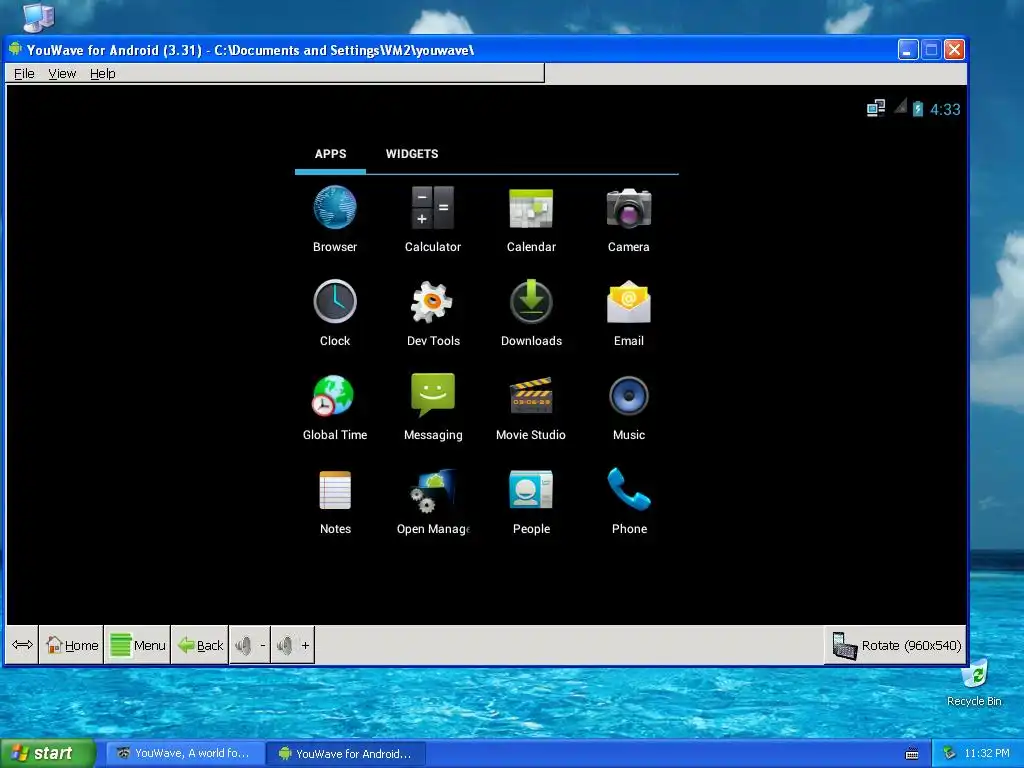Launch the Open Manager app
1024x768 pixels.
[432, 501]
